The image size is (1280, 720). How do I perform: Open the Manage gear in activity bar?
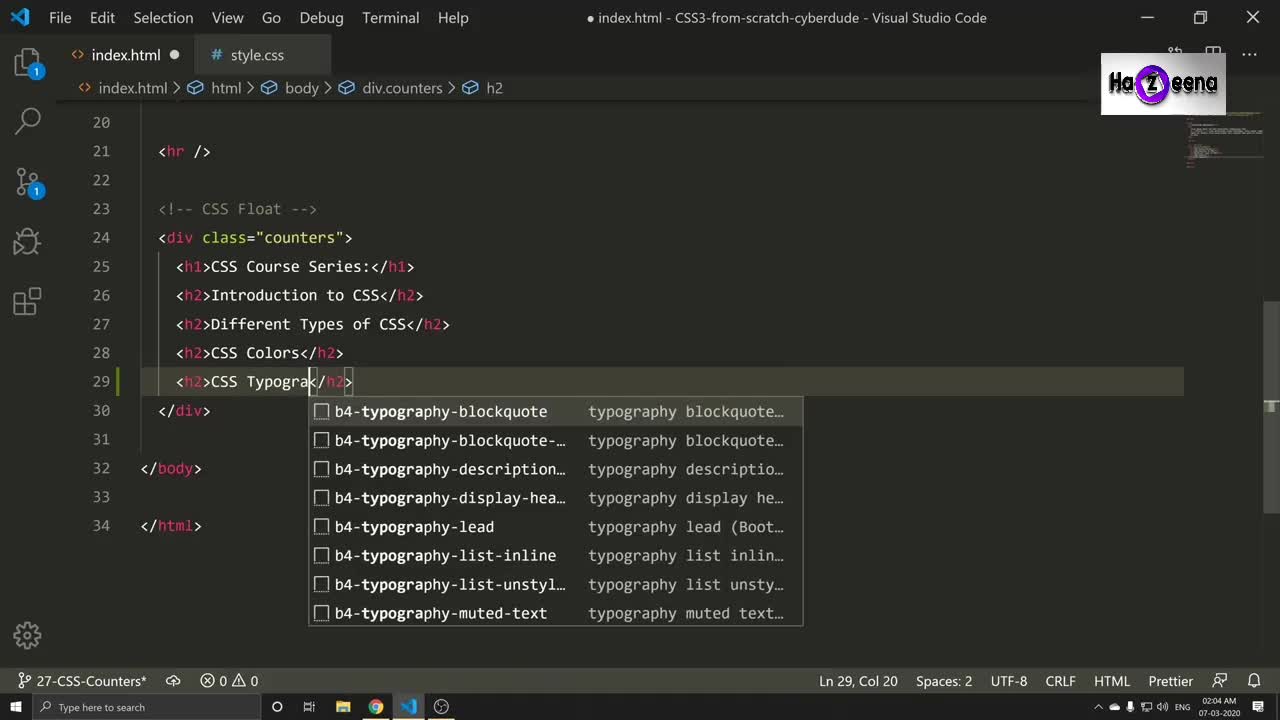tap(27, 635)
